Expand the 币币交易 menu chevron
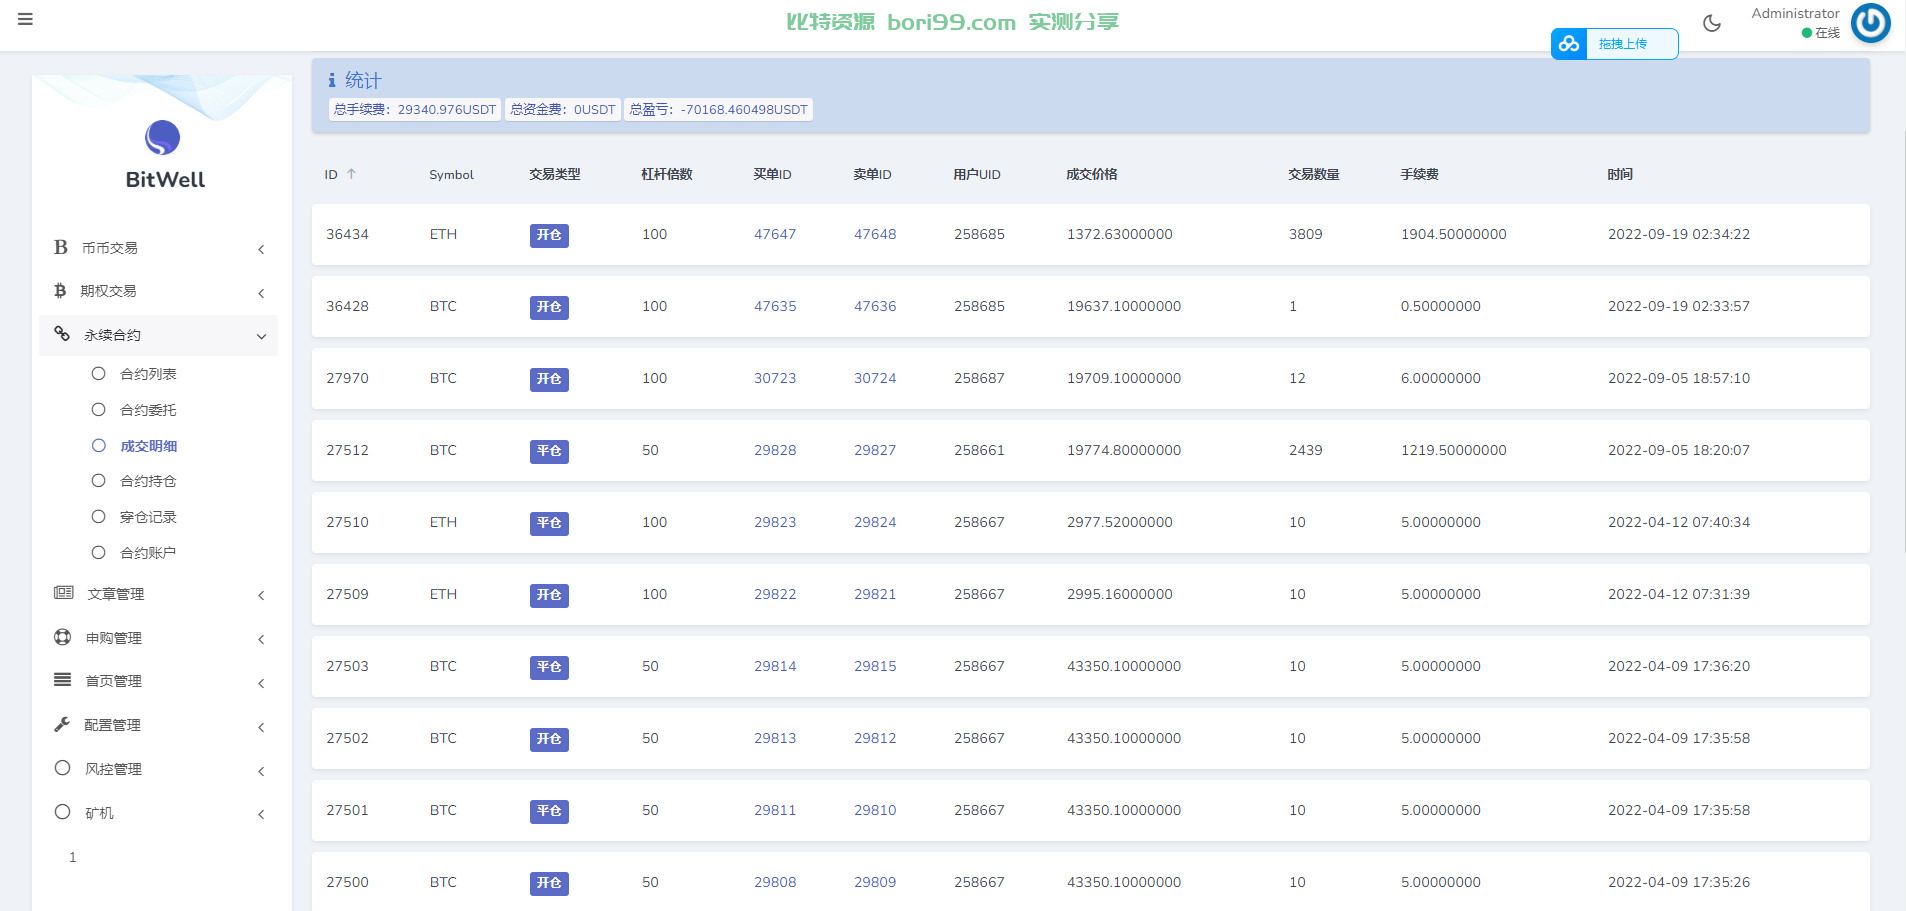 [261, 249]
